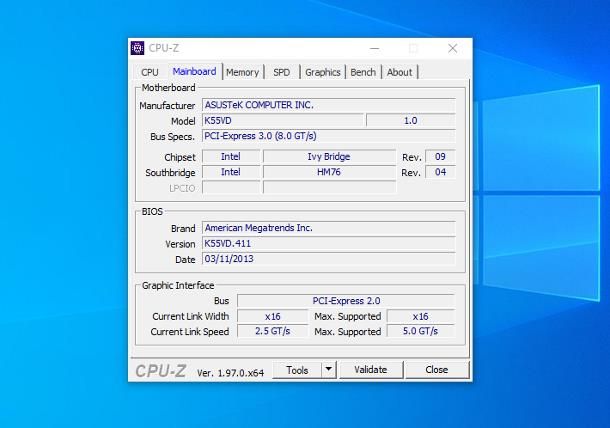Click the Close button at bottom
610x428 pixels.
click(437, 370)
